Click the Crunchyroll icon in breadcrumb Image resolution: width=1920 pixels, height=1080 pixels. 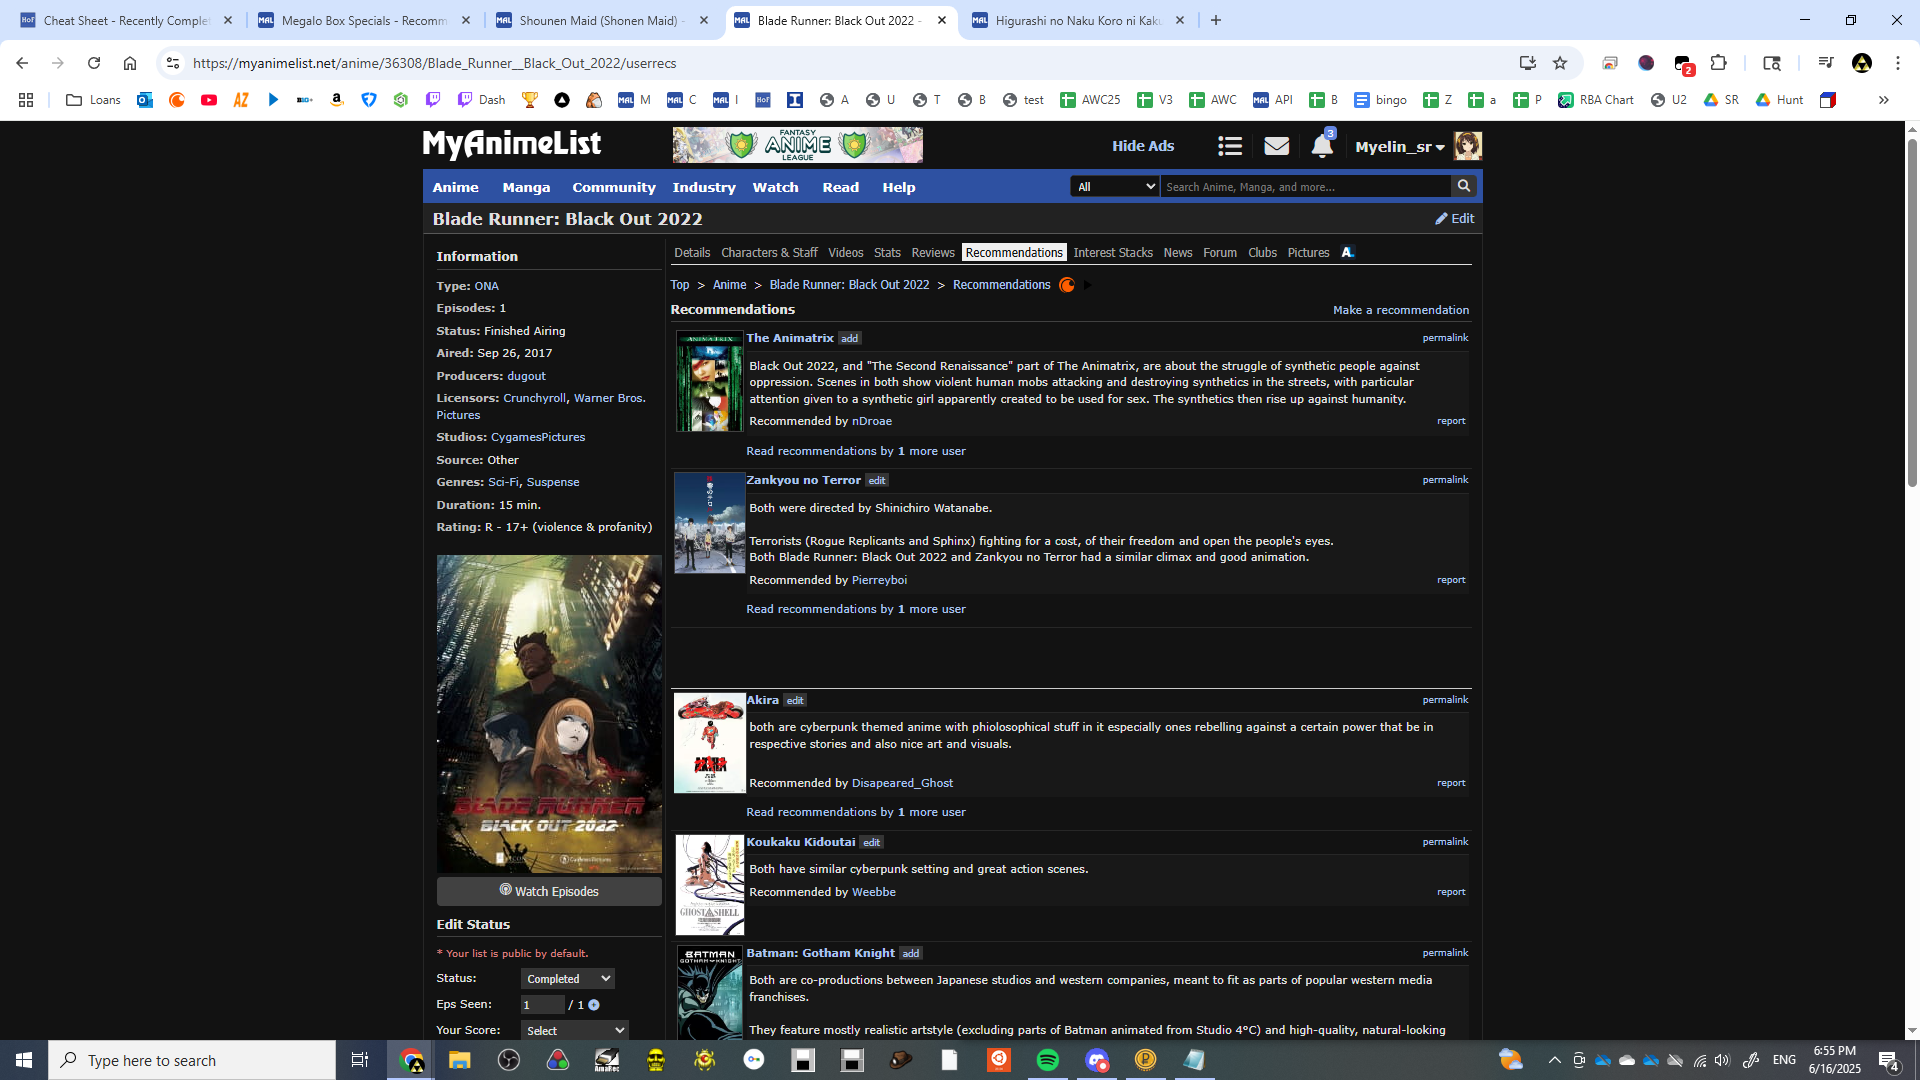pyautogui.click(x=1067, y=285)
